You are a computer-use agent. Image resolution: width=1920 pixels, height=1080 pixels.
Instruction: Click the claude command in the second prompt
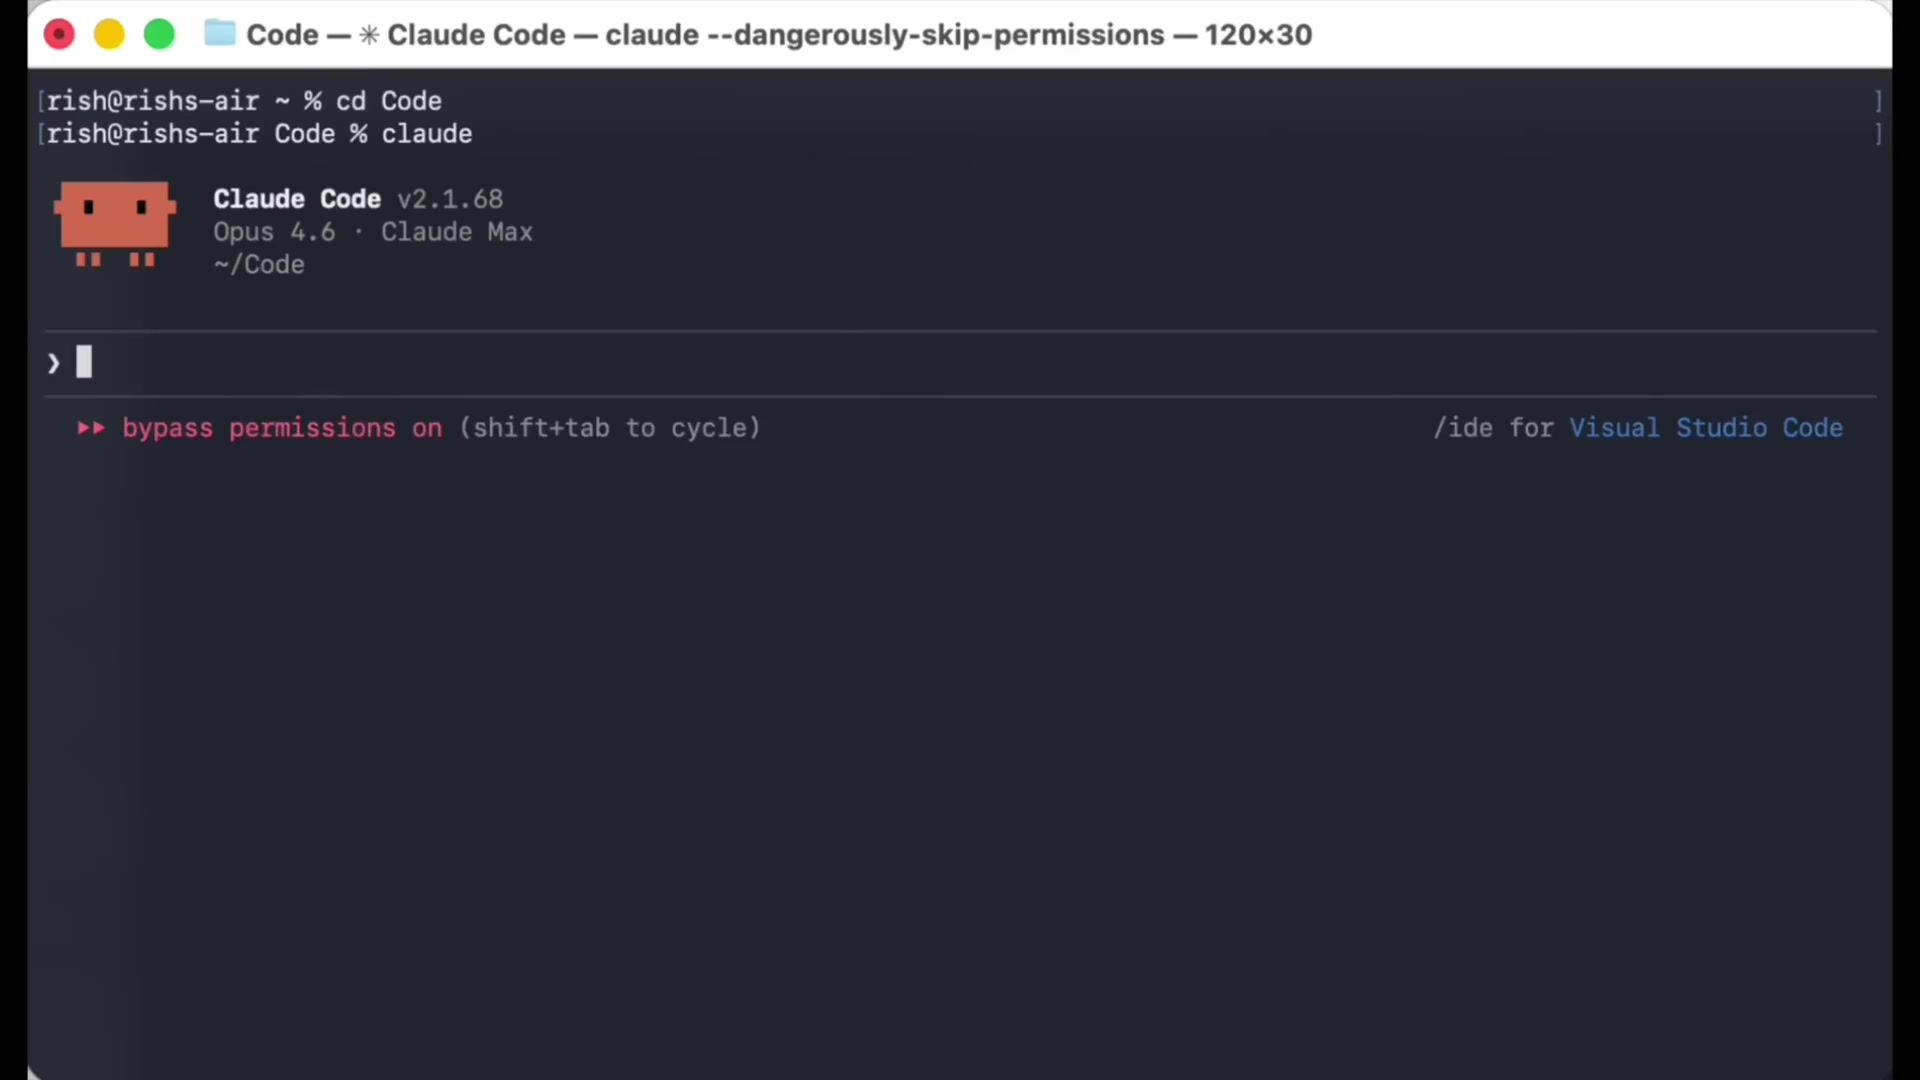(426, 134)
